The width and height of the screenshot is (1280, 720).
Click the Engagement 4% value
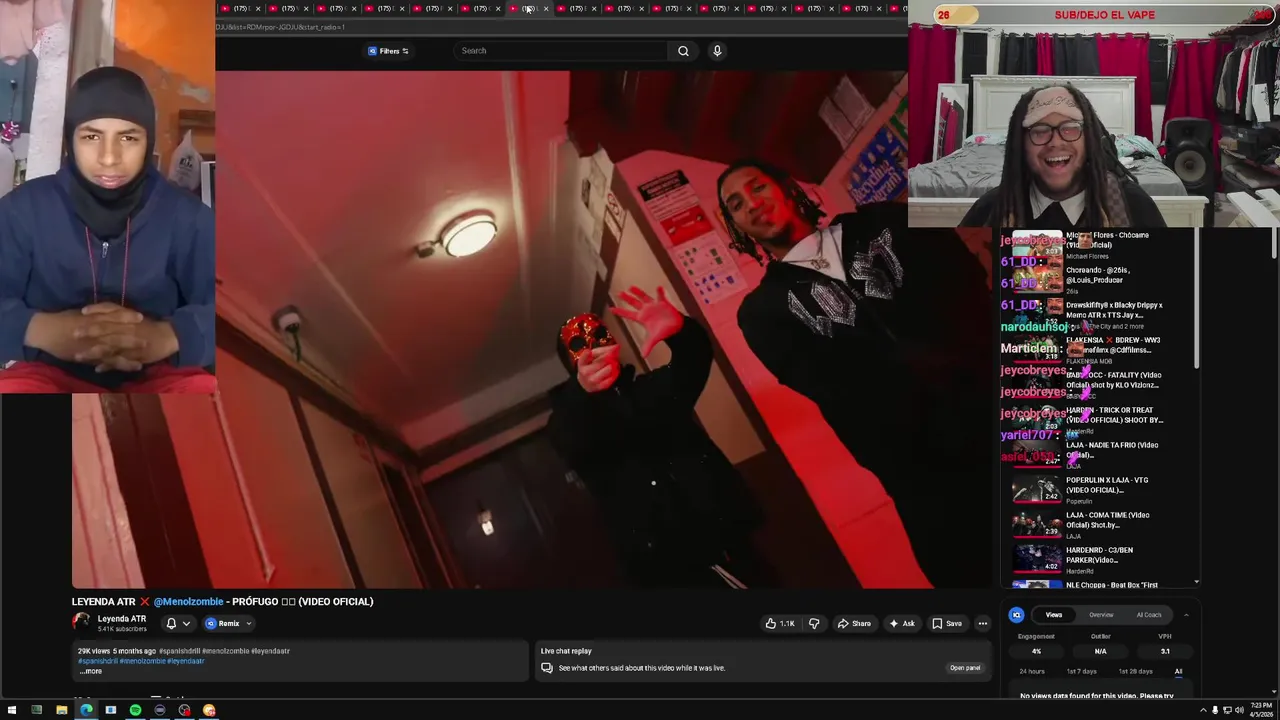[x=1036, y=651]
